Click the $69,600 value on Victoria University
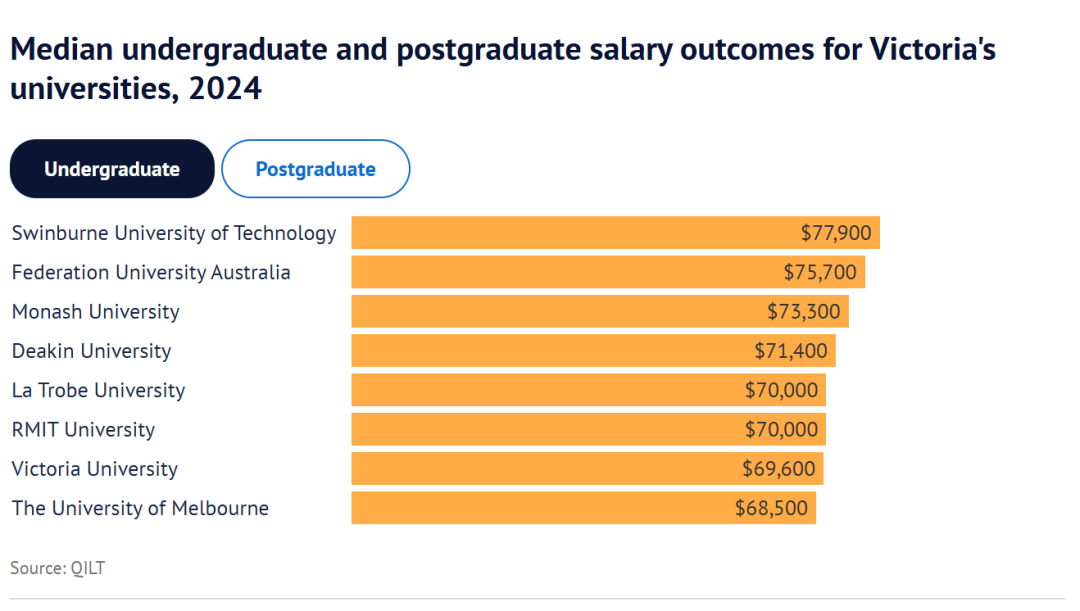 click(779, 469)
